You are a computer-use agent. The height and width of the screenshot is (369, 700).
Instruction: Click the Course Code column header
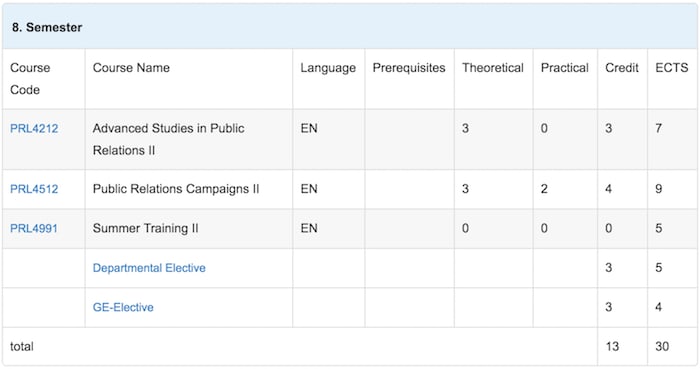[x=30, y=79]
